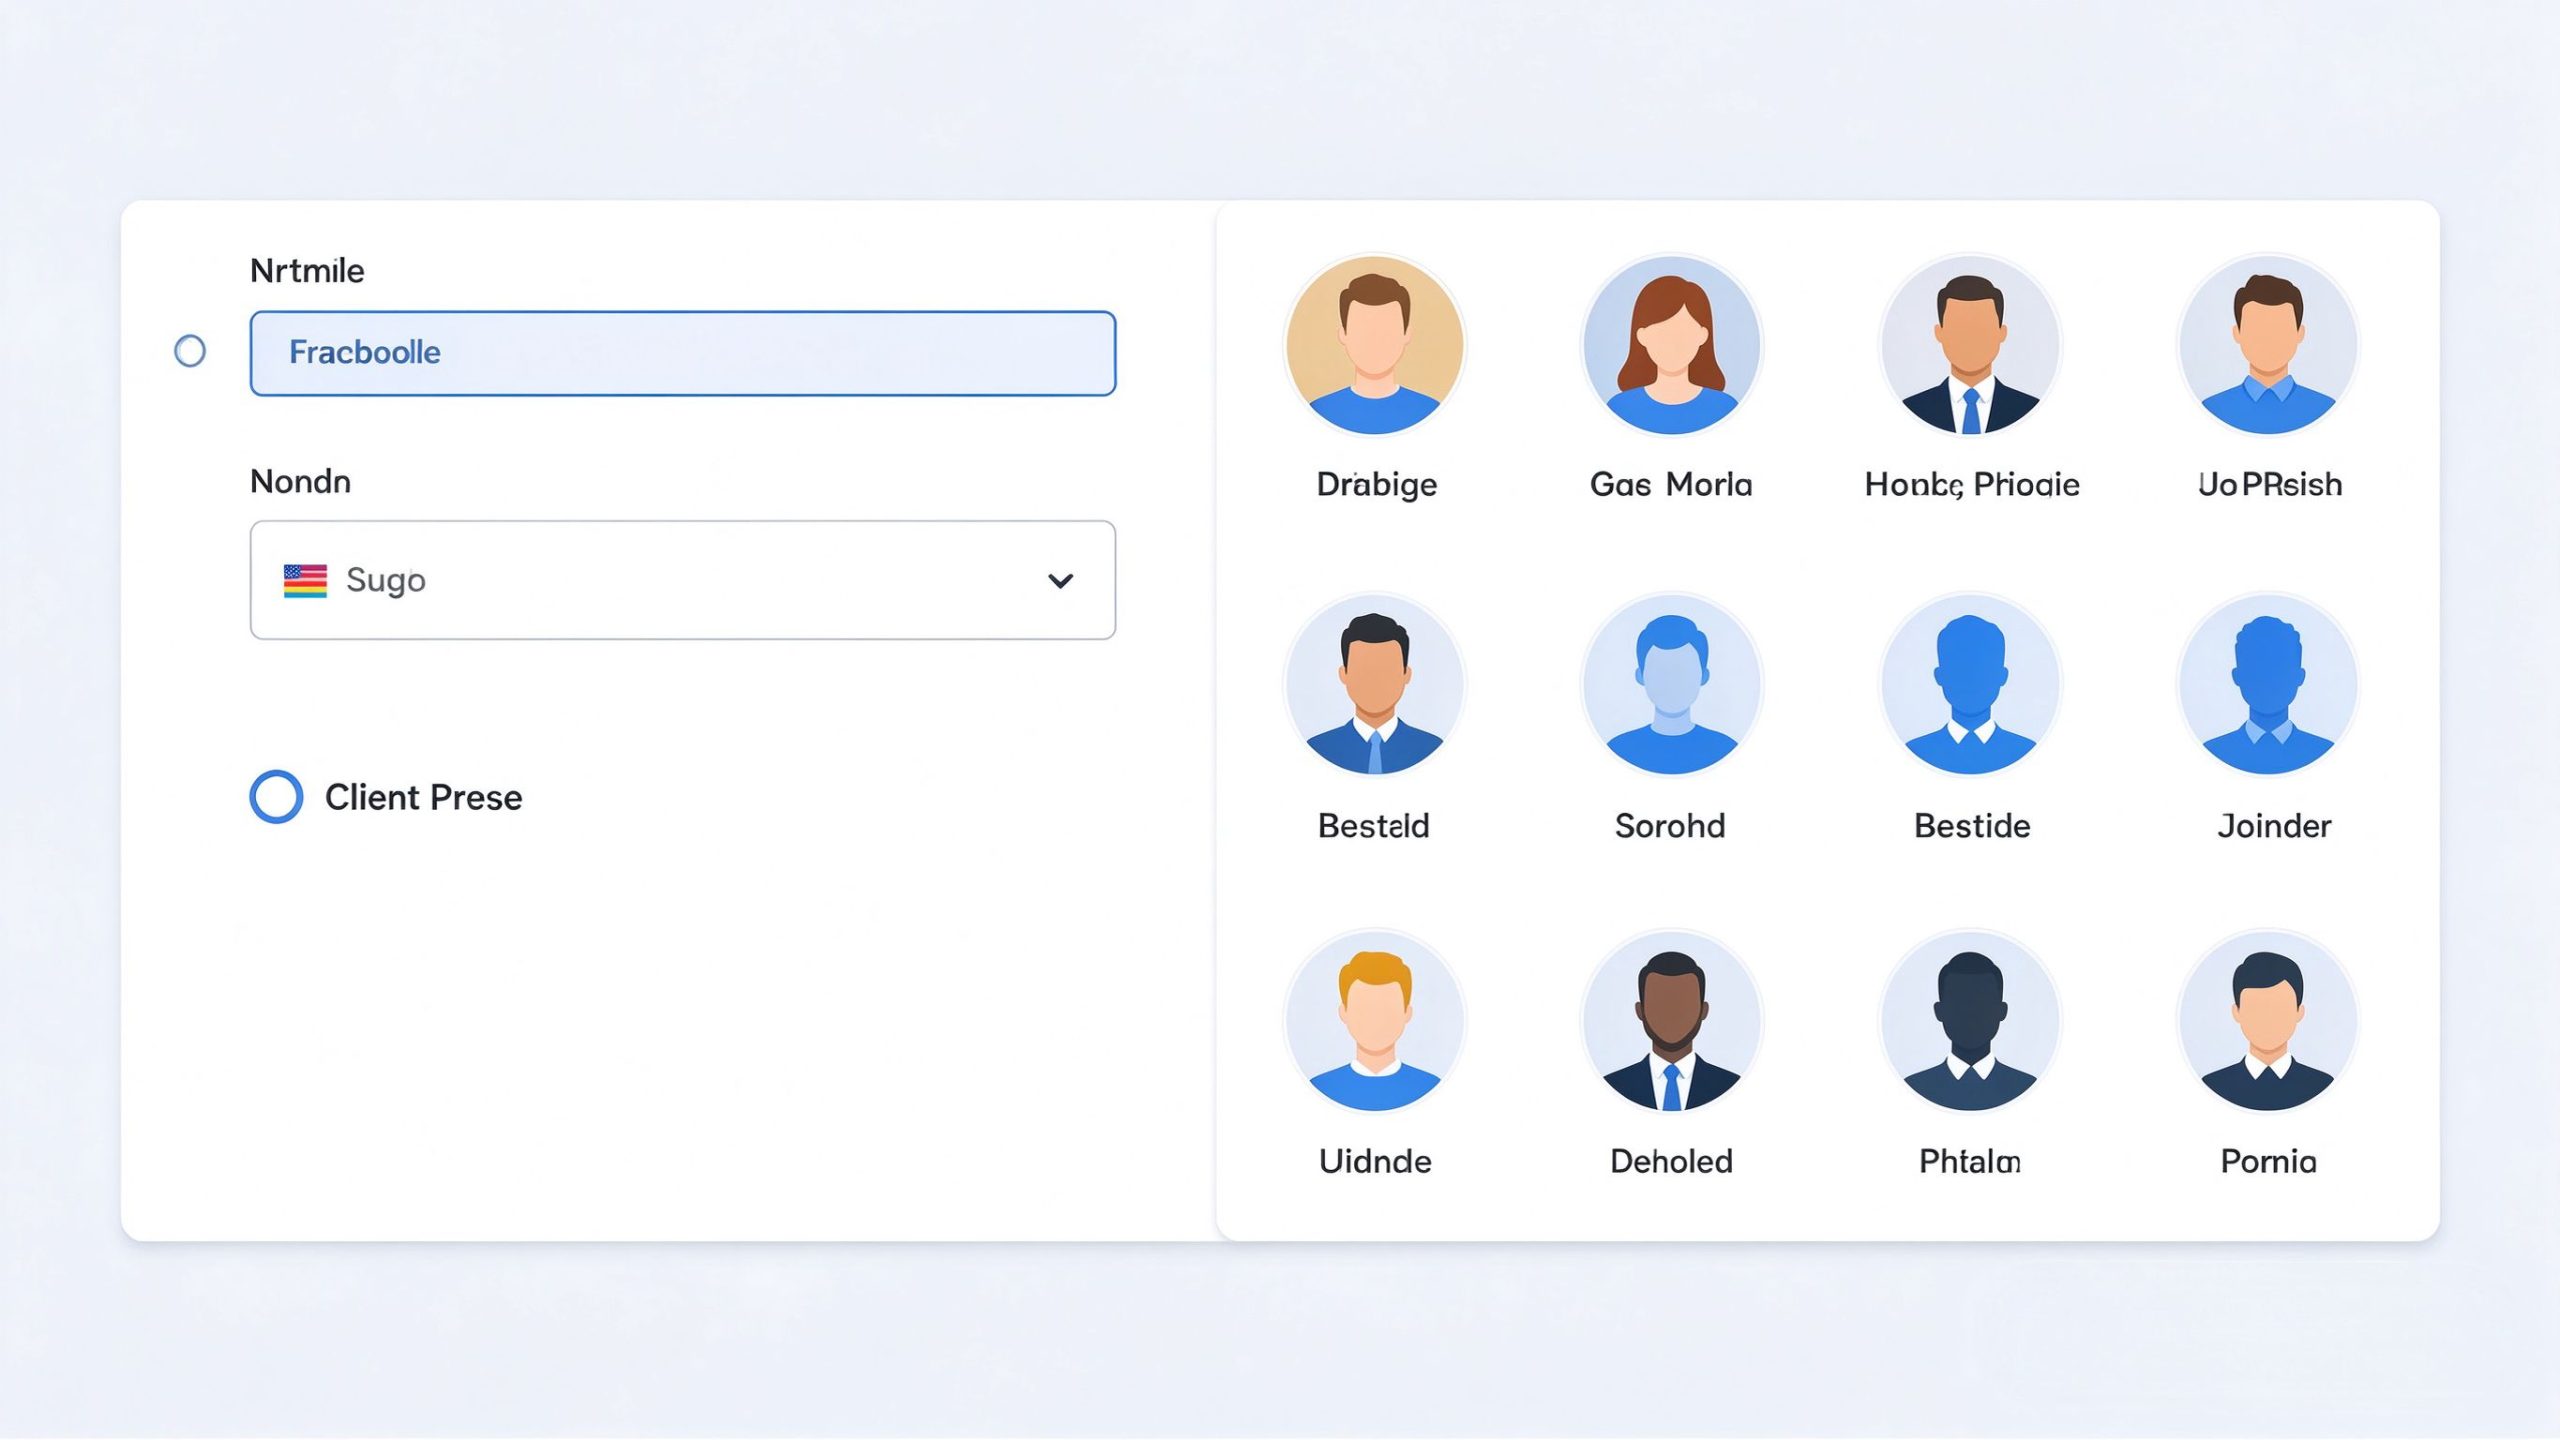Click the flag icon in Sugo dropdown
Screen dimensions: 2560x1440
305,580
